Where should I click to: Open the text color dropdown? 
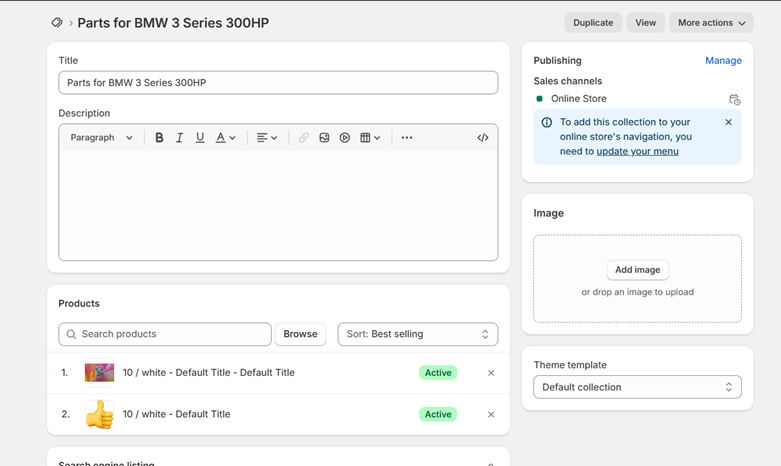pos(225,138)
